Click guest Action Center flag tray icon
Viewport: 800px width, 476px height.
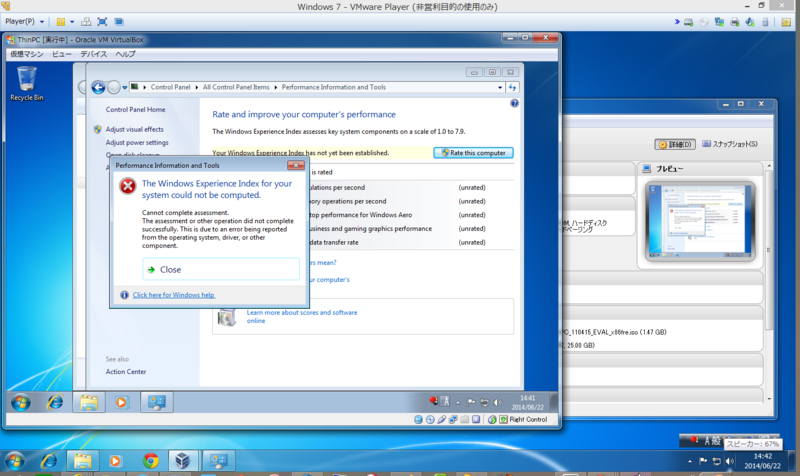(470, 403)
